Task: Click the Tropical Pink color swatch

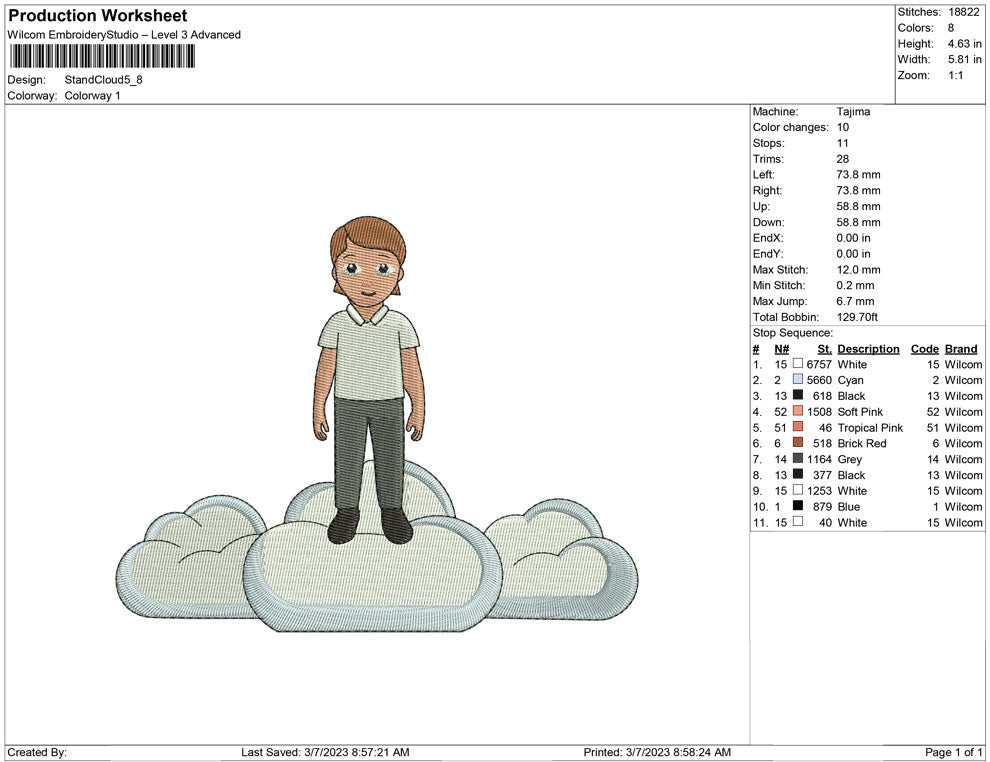Action: (x=797, y=428)
